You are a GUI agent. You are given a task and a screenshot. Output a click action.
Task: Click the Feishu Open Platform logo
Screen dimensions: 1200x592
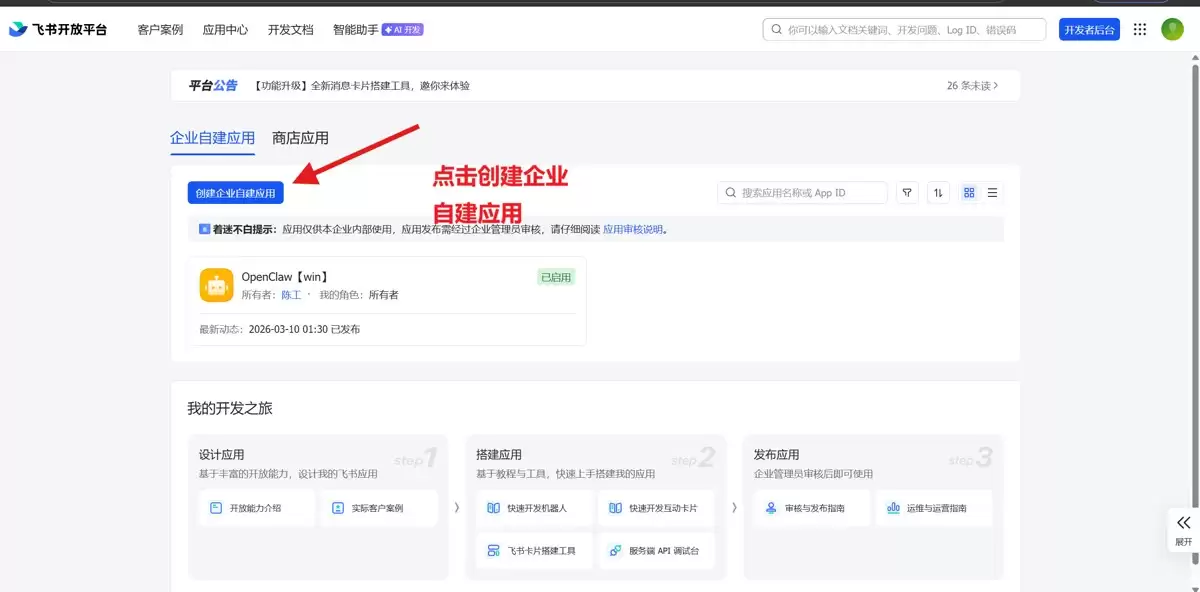[x=58, y=29]
